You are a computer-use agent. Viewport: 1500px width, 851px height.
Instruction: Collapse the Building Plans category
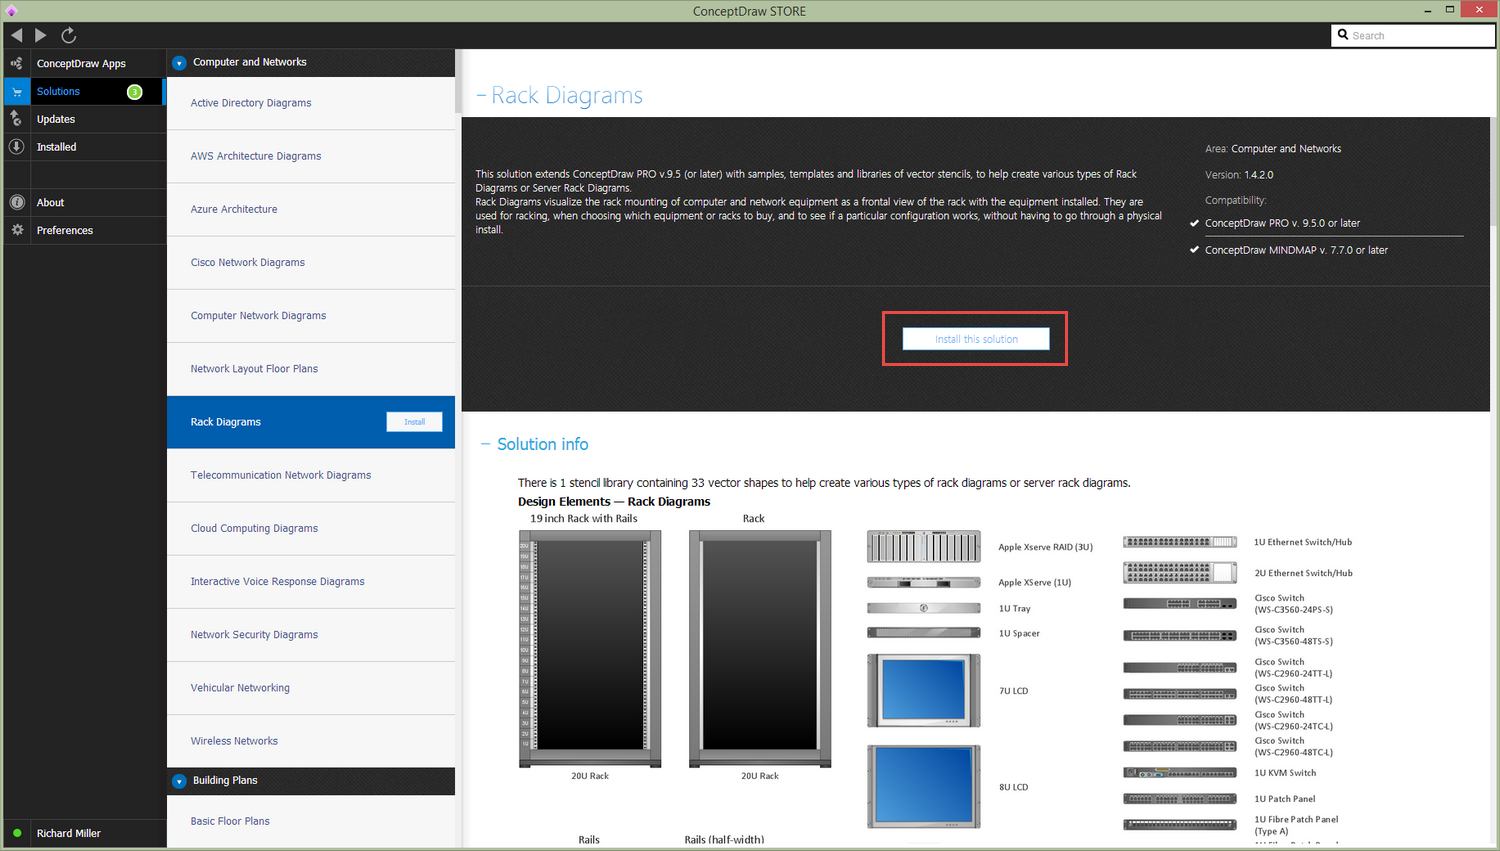point(179,781)
